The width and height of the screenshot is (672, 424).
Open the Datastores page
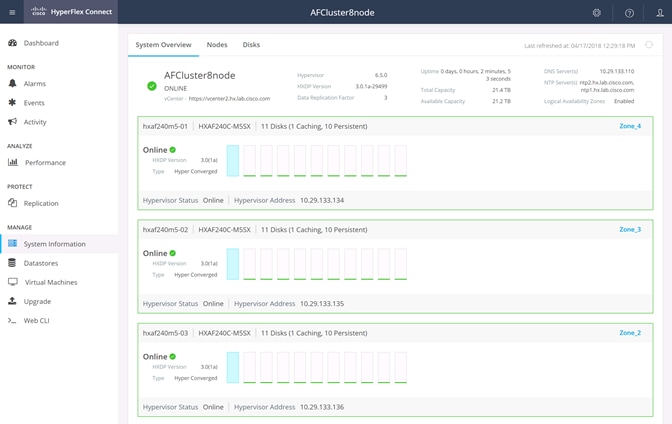(41, 263)
